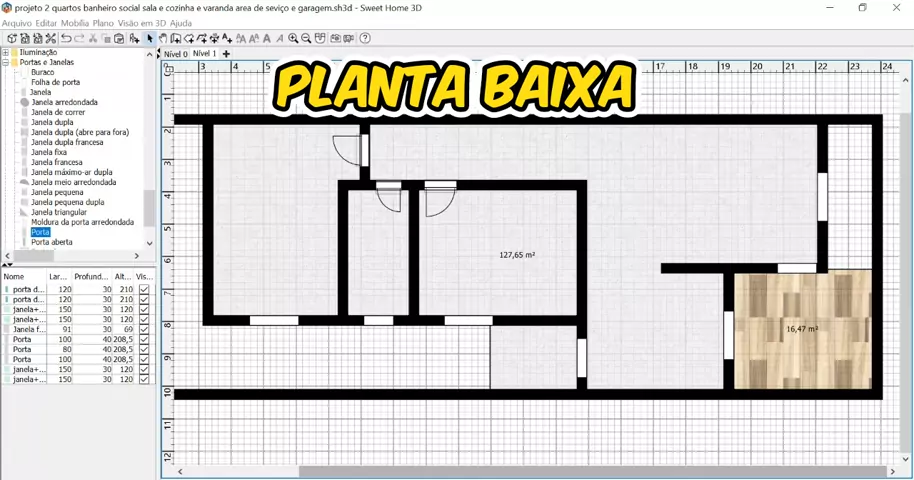Select the arrow selection tool in toolbar
This screenshot has height=480, width=914.
[150, 39]
